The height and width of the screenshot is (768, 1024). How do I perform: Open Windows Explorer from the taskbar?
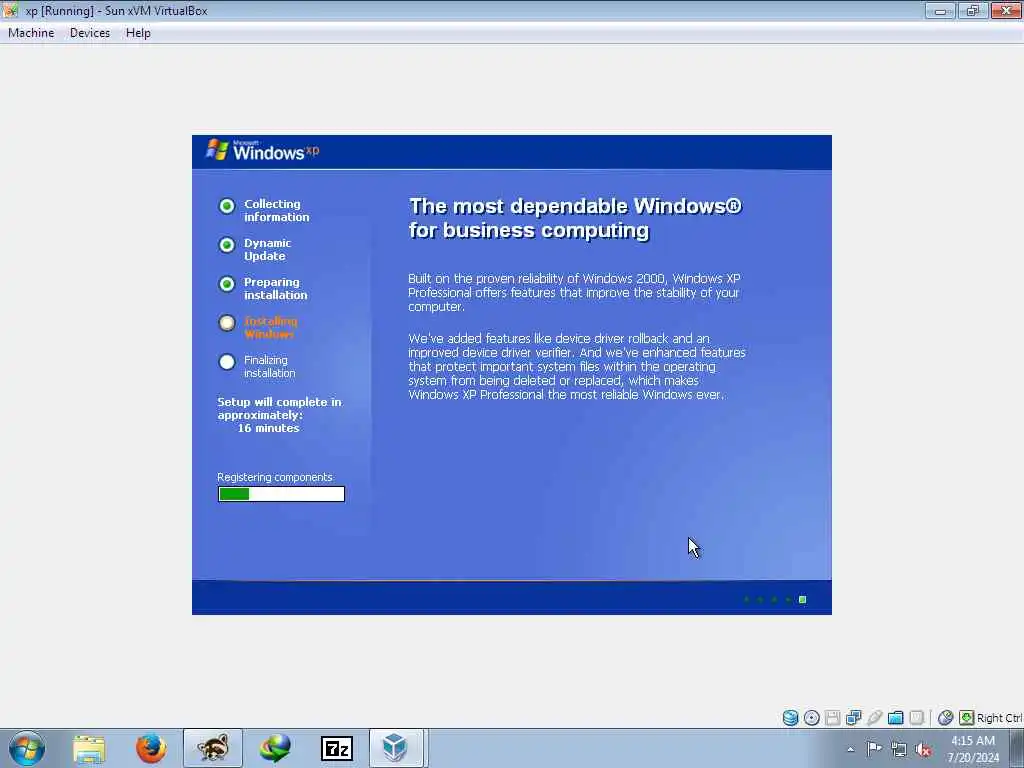click(x=89, y=748)
